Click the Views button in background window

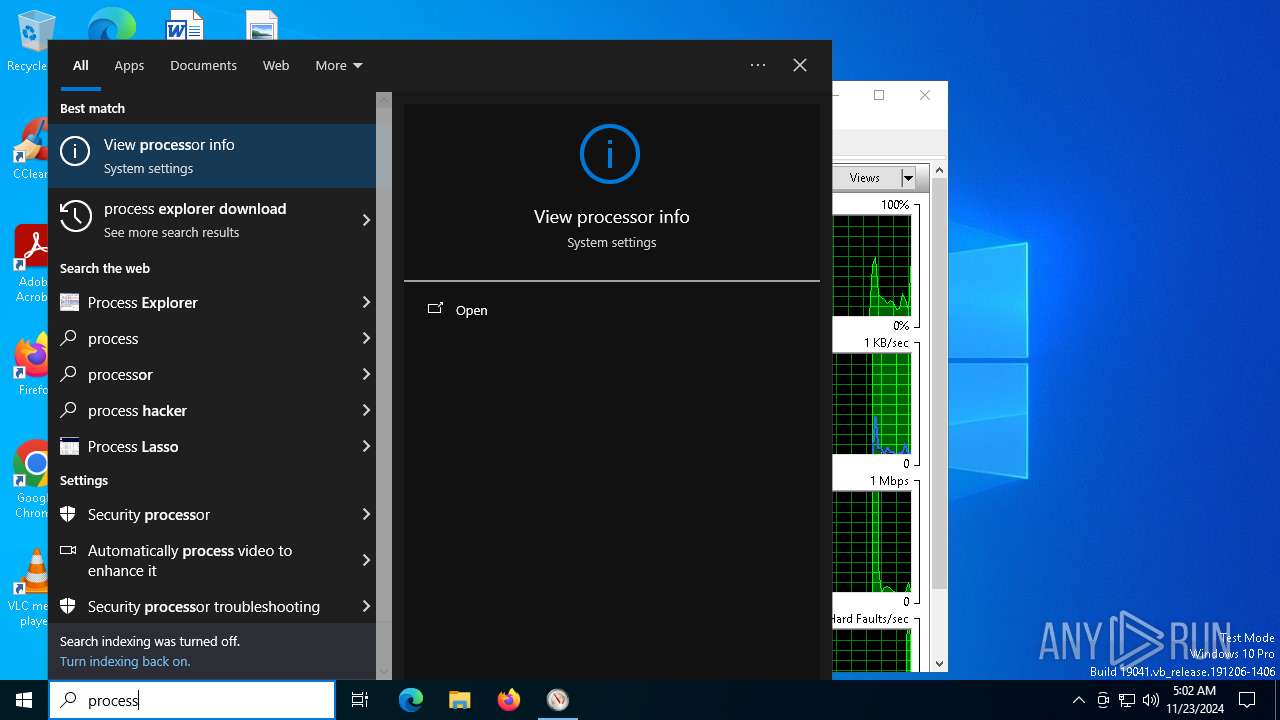click(x=866, y=178)
